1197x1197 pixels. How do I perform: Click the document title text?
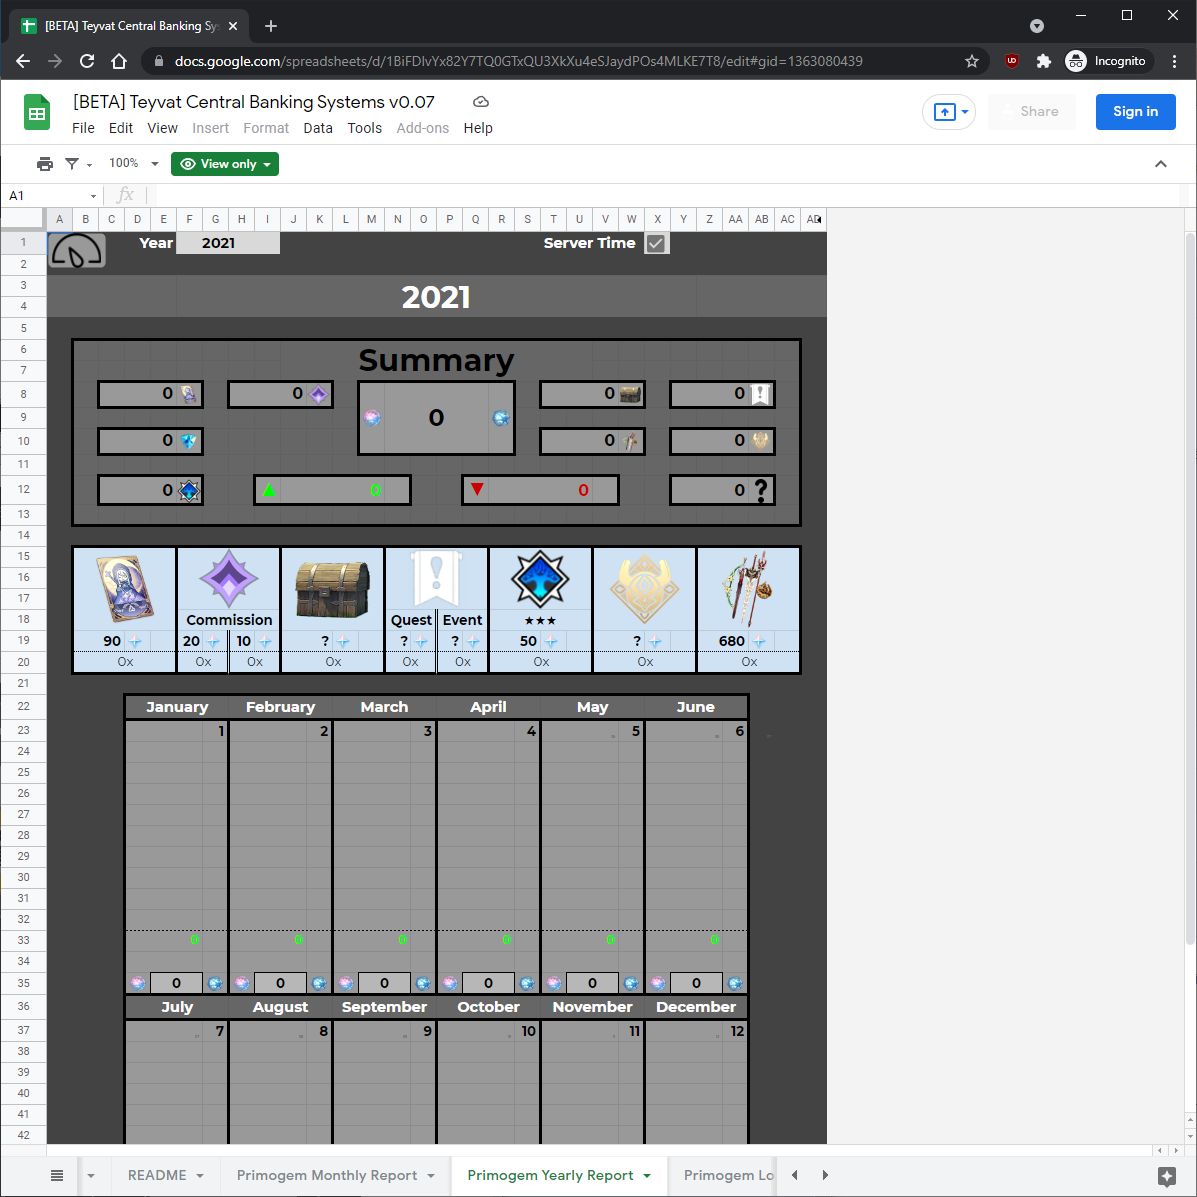pos(253,102)
